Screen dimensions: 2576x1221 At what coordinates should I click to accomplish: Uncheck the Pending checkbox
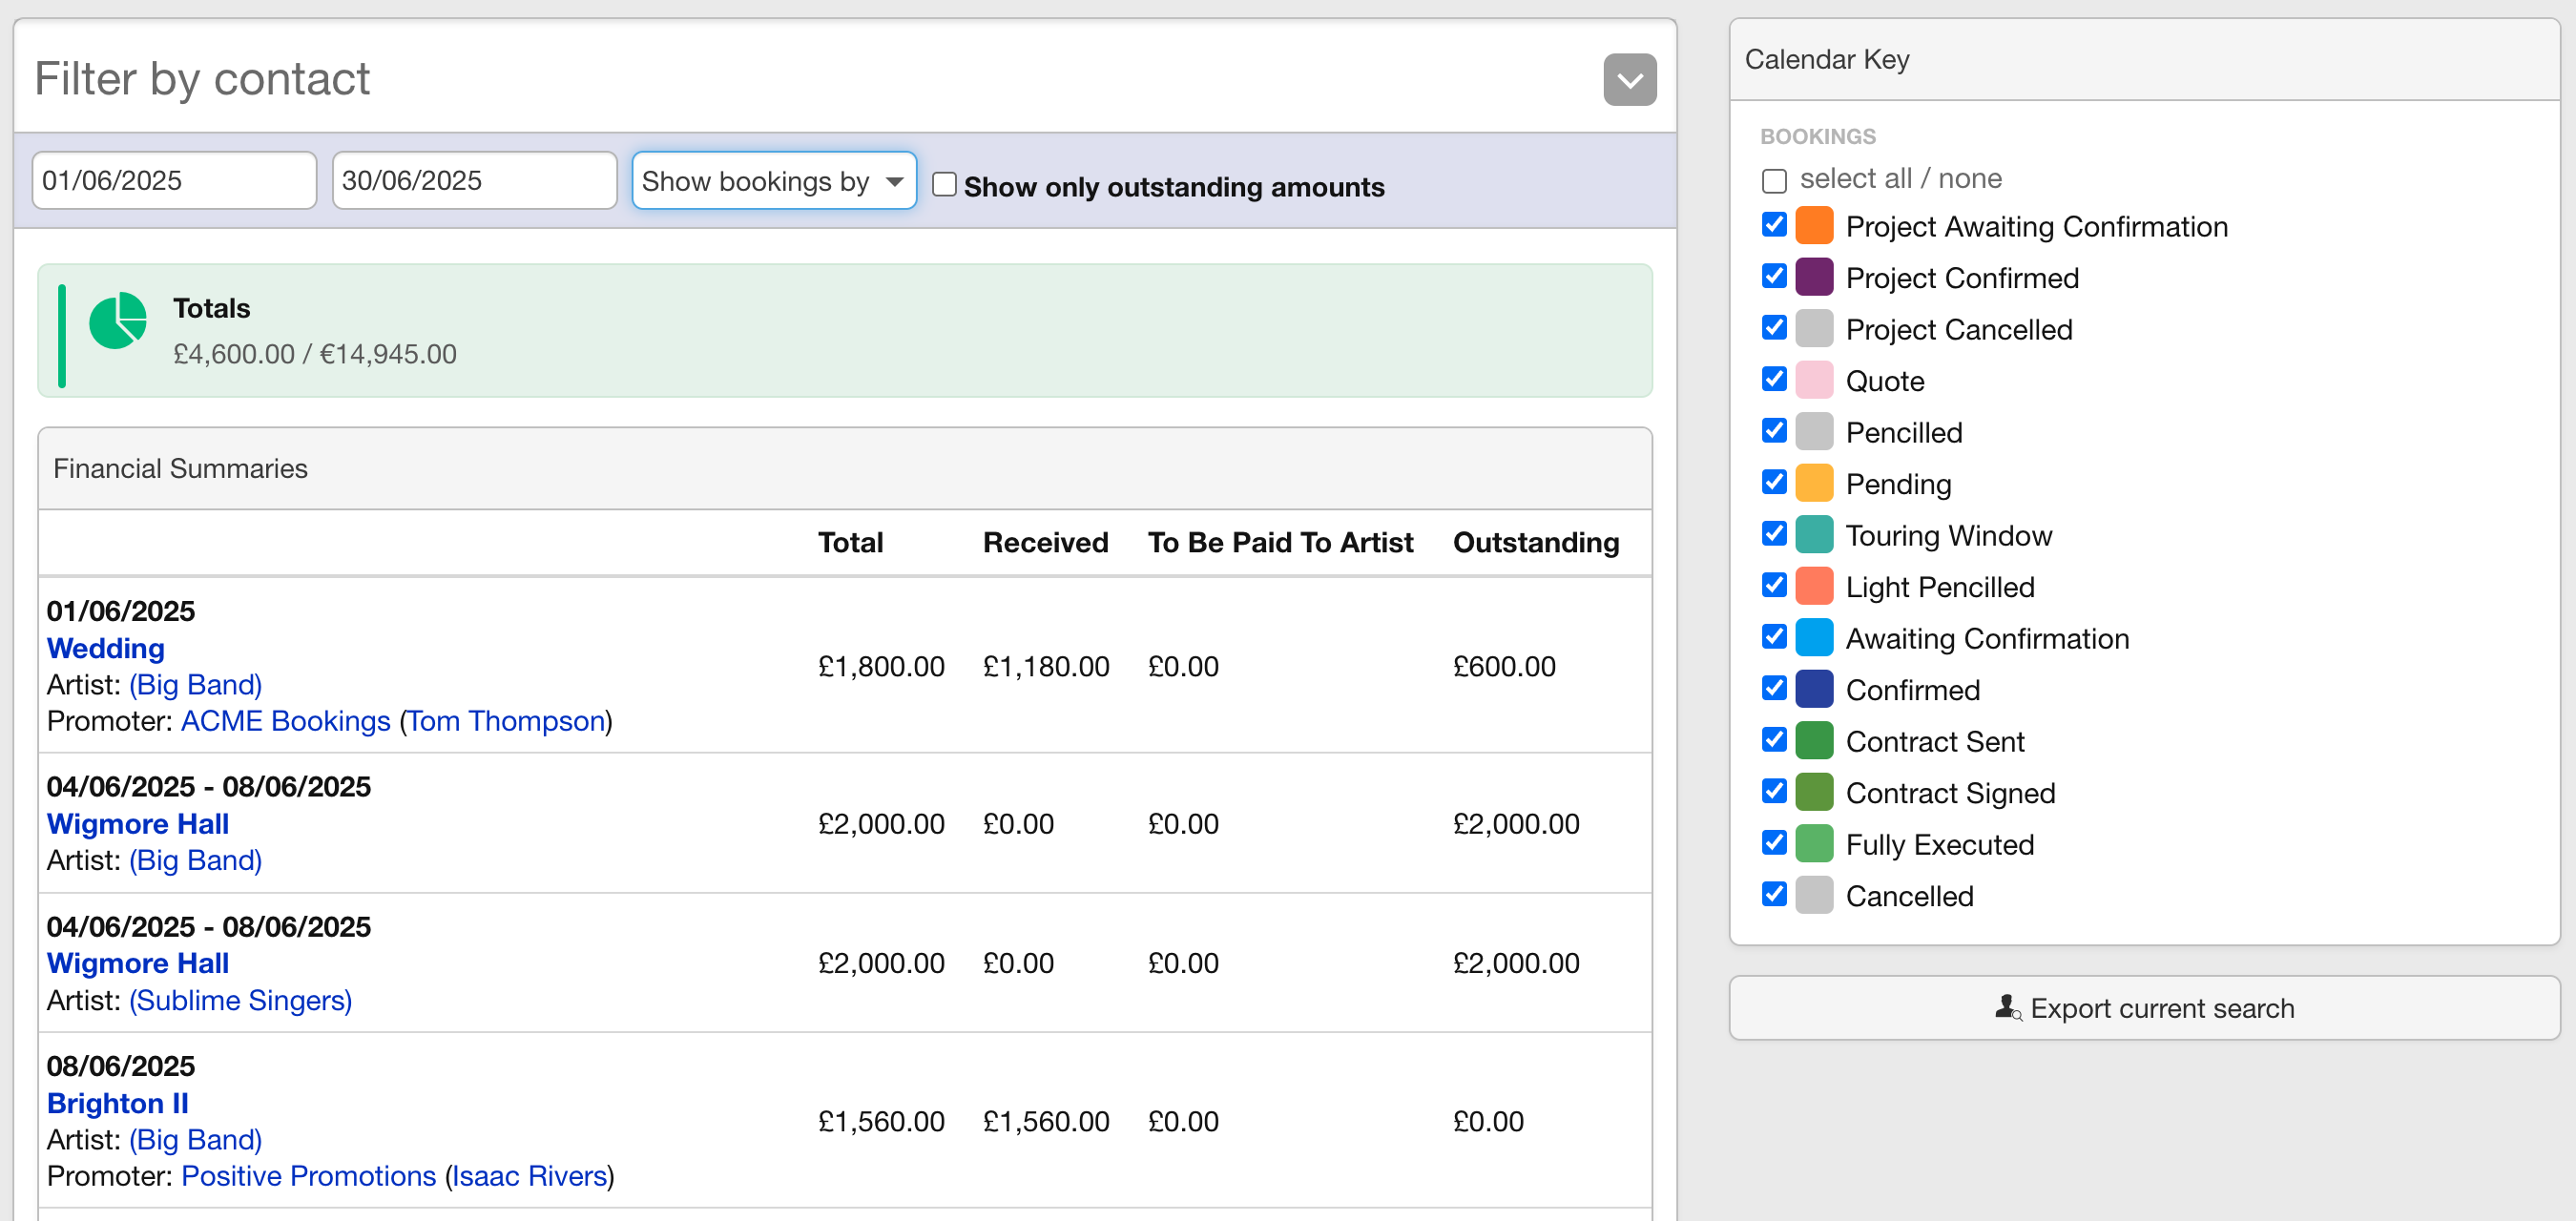pos(1774,482)
